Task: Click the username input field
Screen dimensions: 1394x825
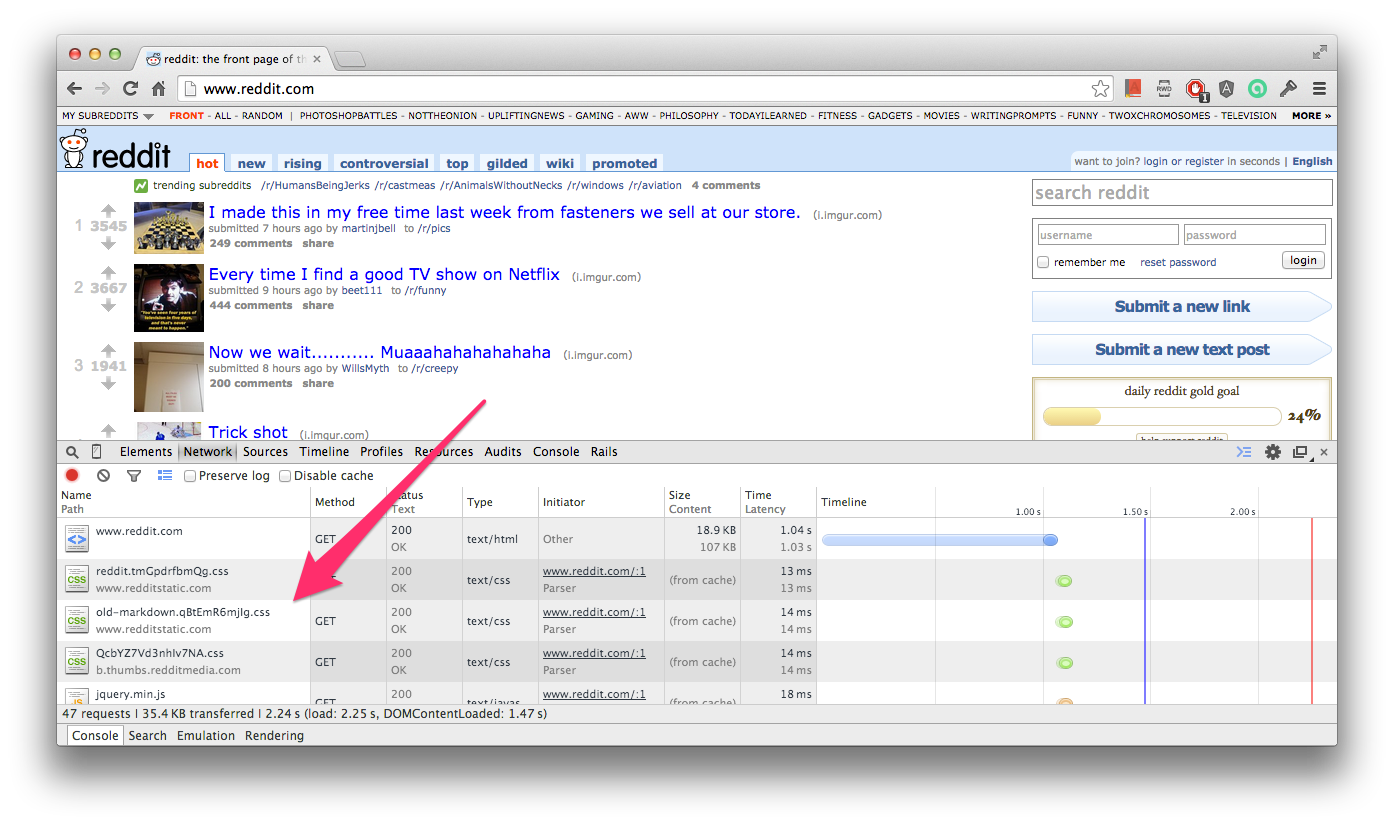Action: [1107, 235]
